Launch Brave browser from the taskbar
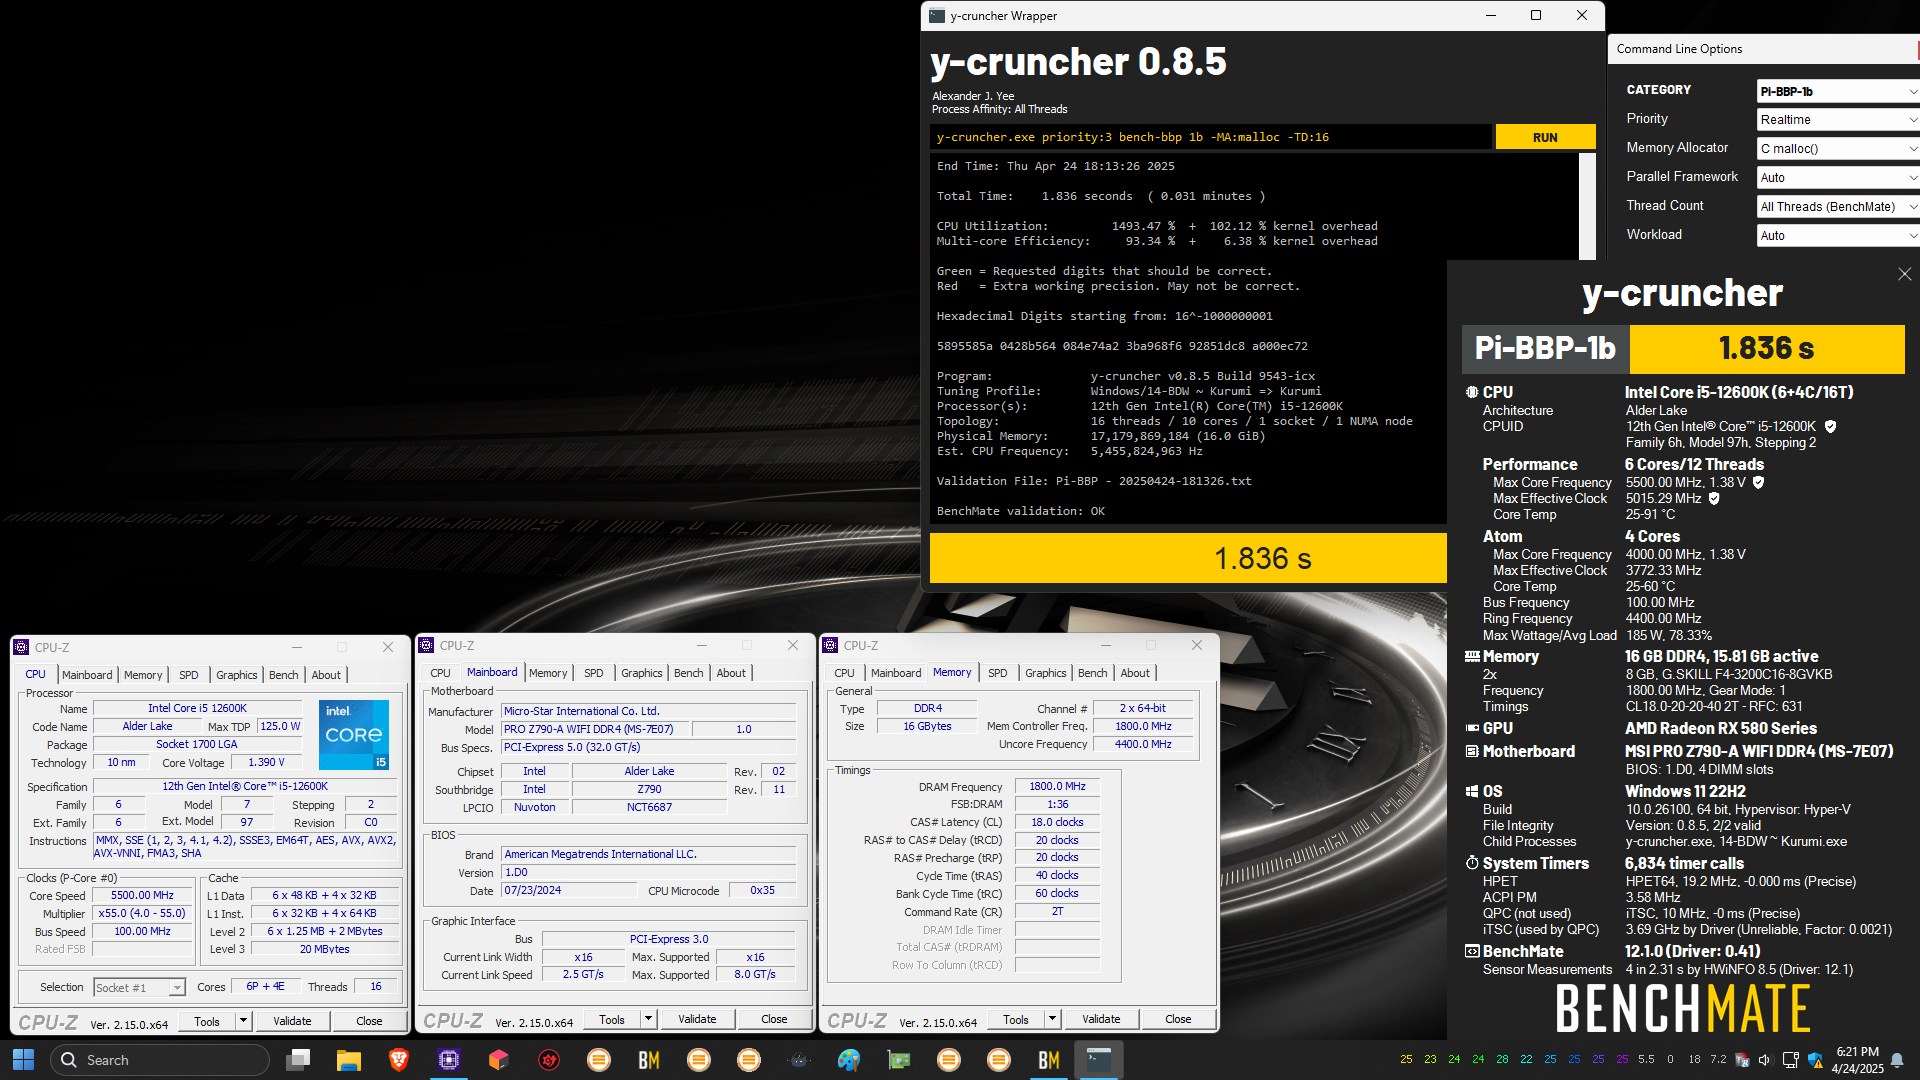 point(398,1060)
